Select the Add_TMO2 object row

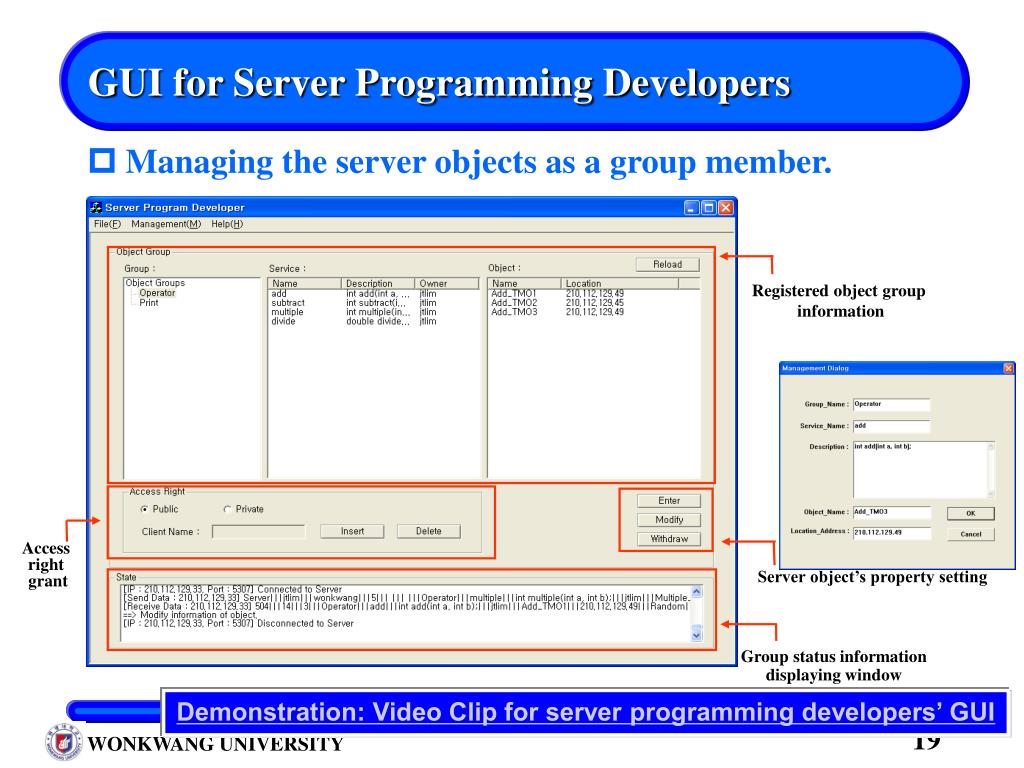click(593, 303)
